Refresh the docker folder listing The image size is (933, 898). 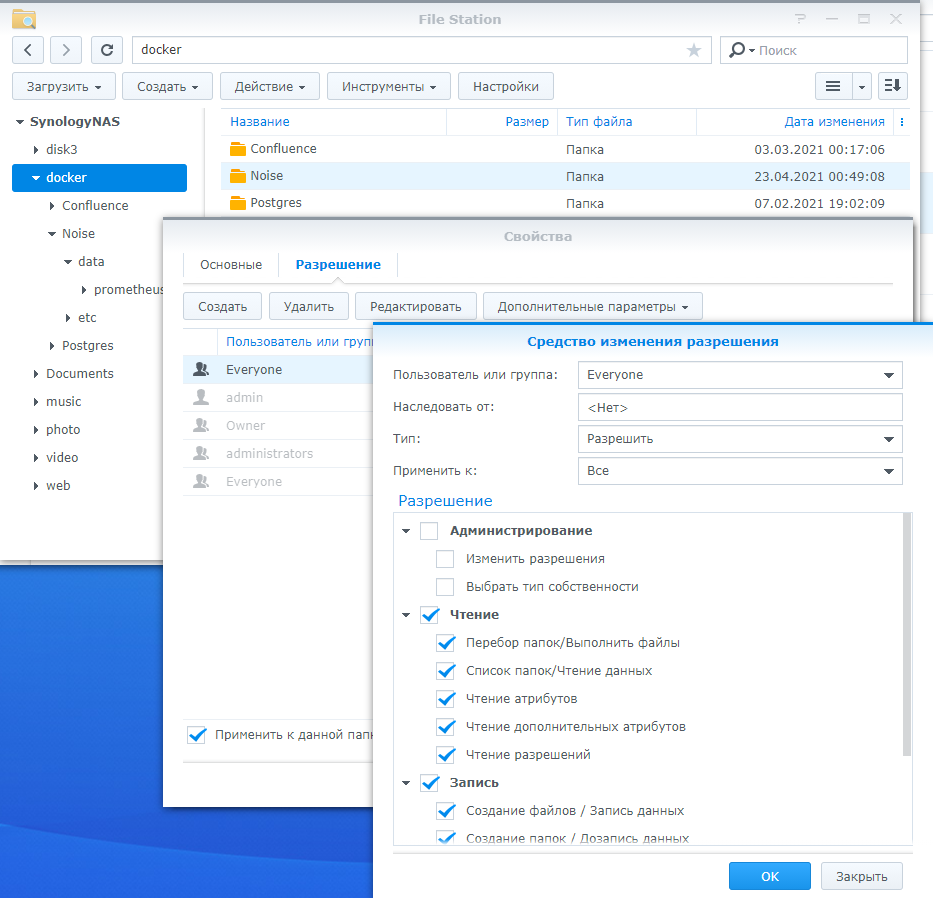[107, 50]
